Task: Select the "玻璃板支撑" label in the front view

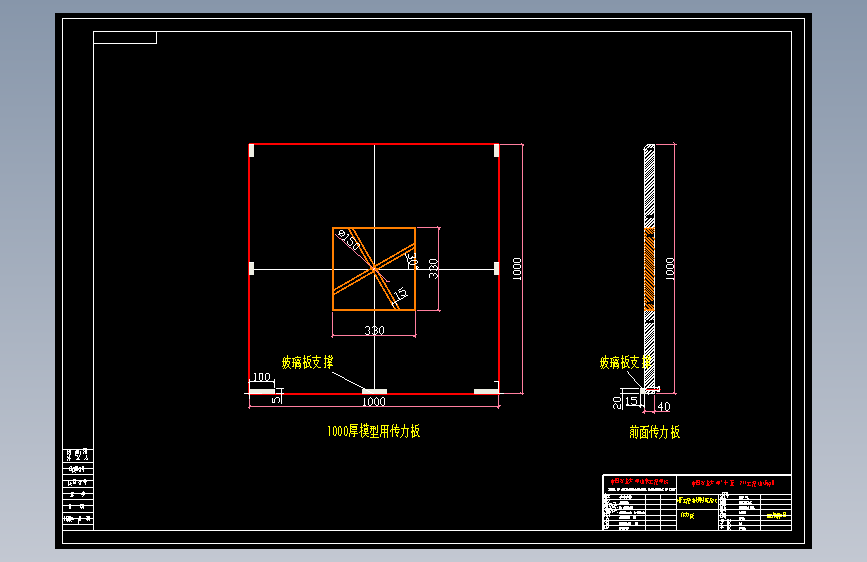Action: pos(307,362)
